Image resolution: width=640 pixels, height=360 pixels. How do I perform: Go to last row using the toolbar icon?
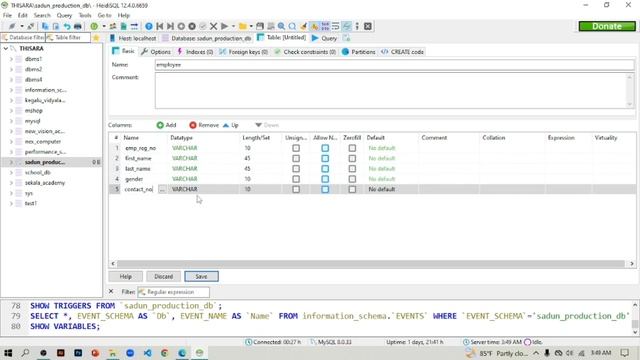point(170,26)
